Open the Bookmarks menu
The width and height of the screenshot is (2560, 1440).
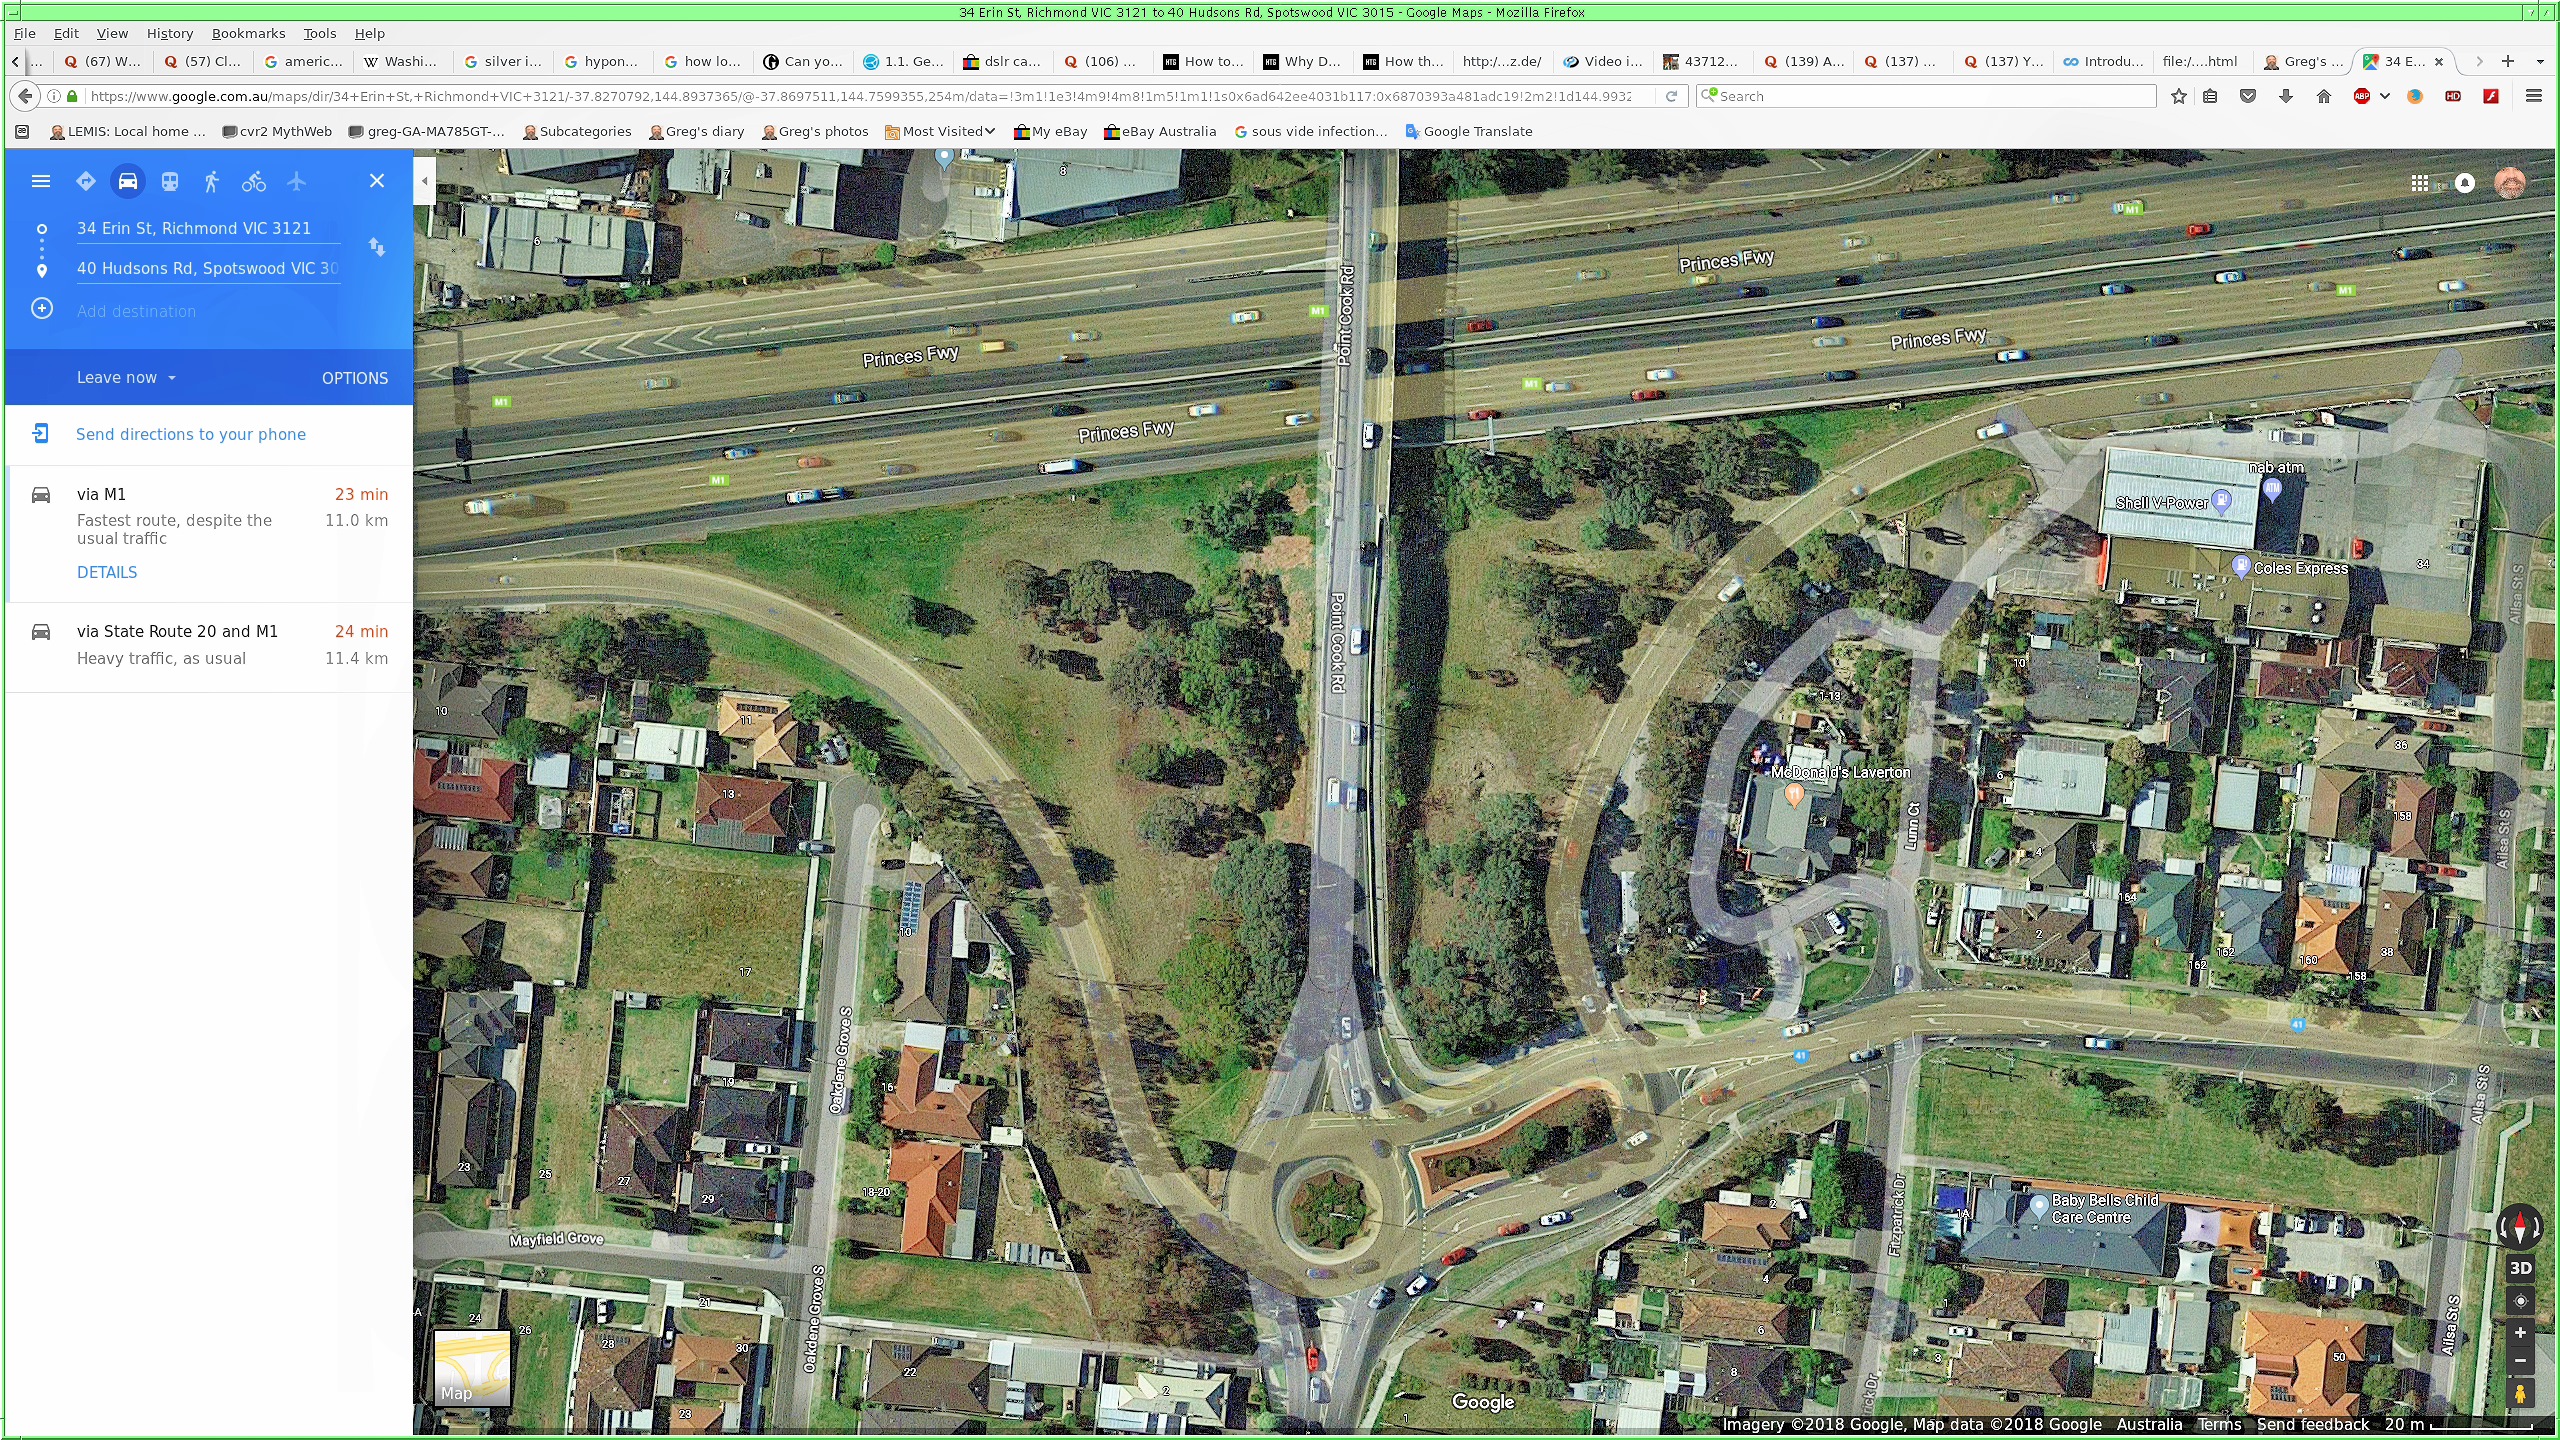pos(248,33)
